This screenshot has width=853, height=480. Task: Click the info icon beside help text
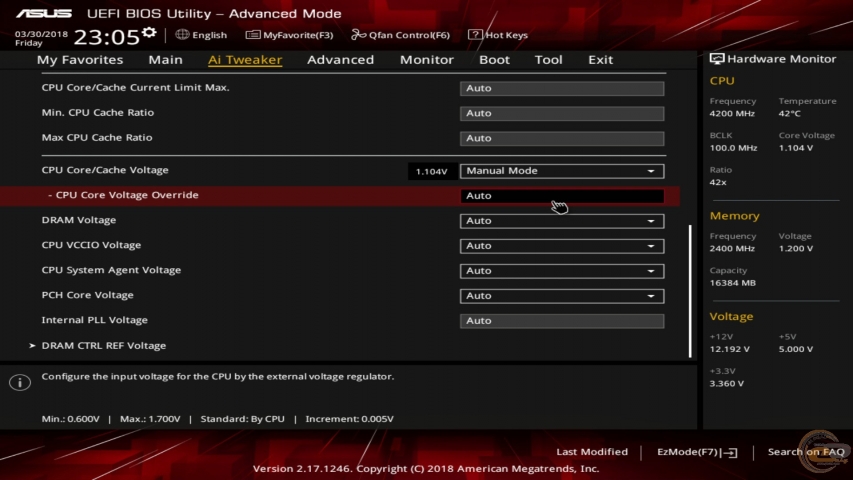click(x=20, y=383)
